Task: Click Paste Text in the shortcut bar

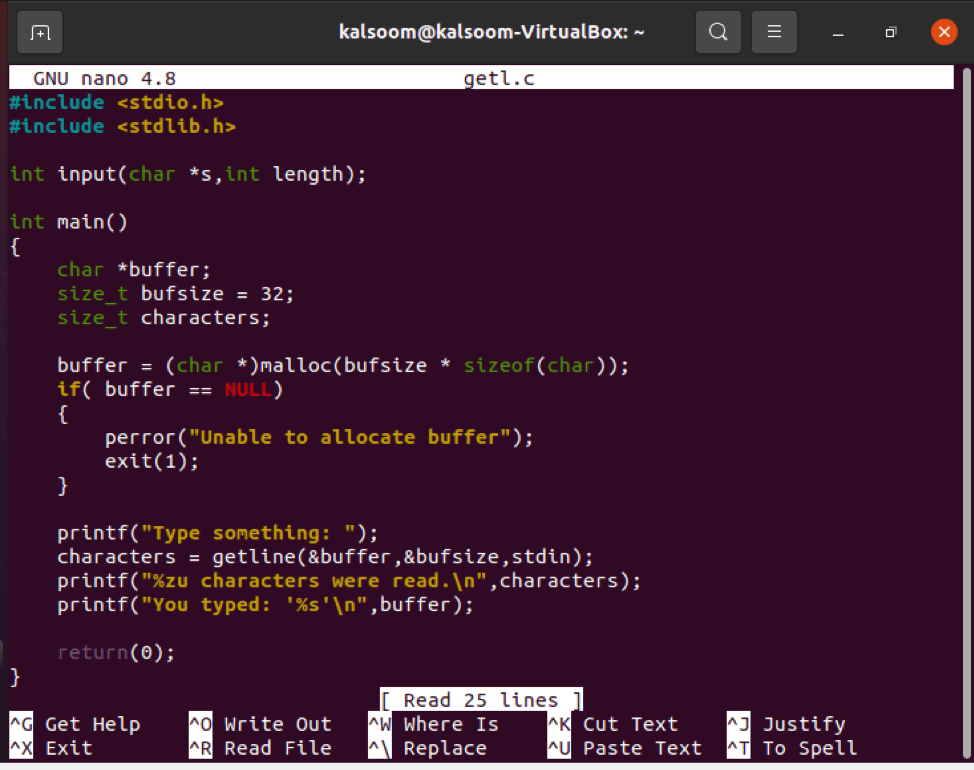Action: tap(642, 747)
